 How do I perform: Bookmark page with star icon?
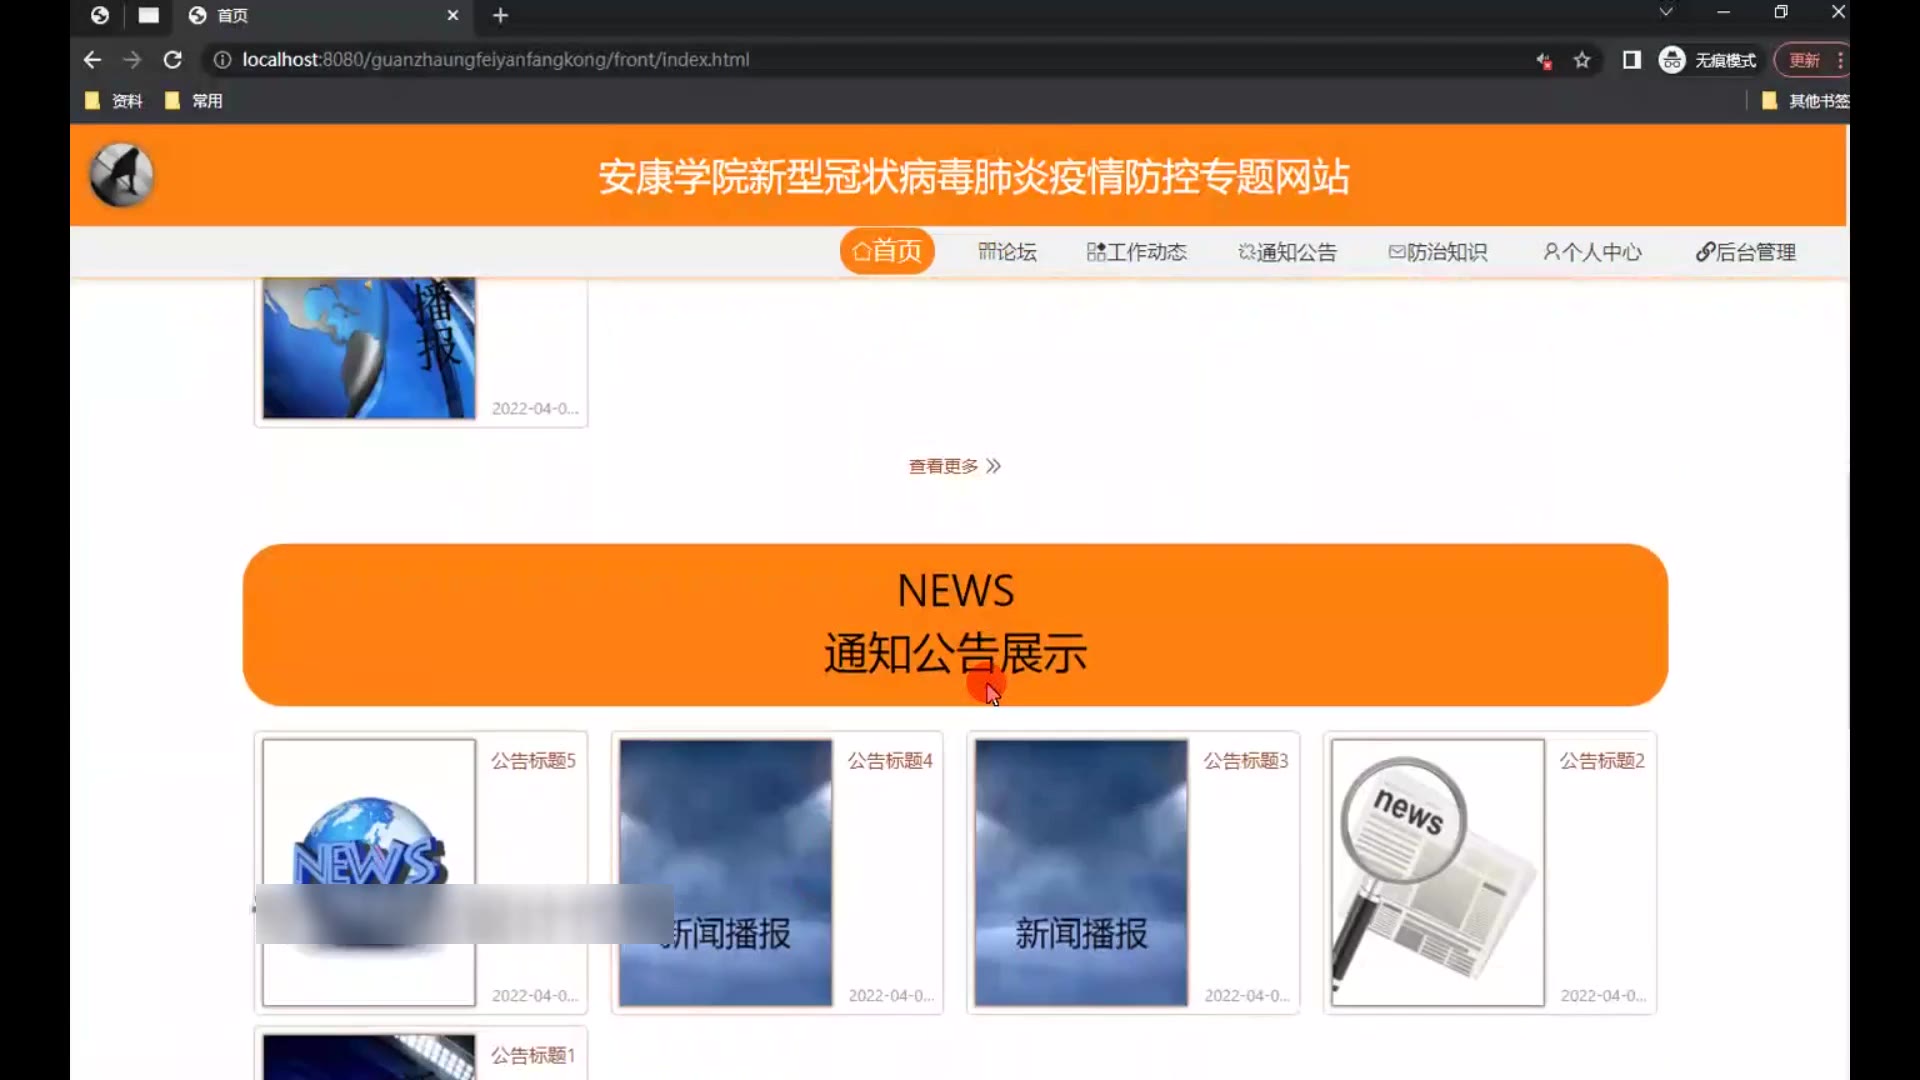(1582, 60)
